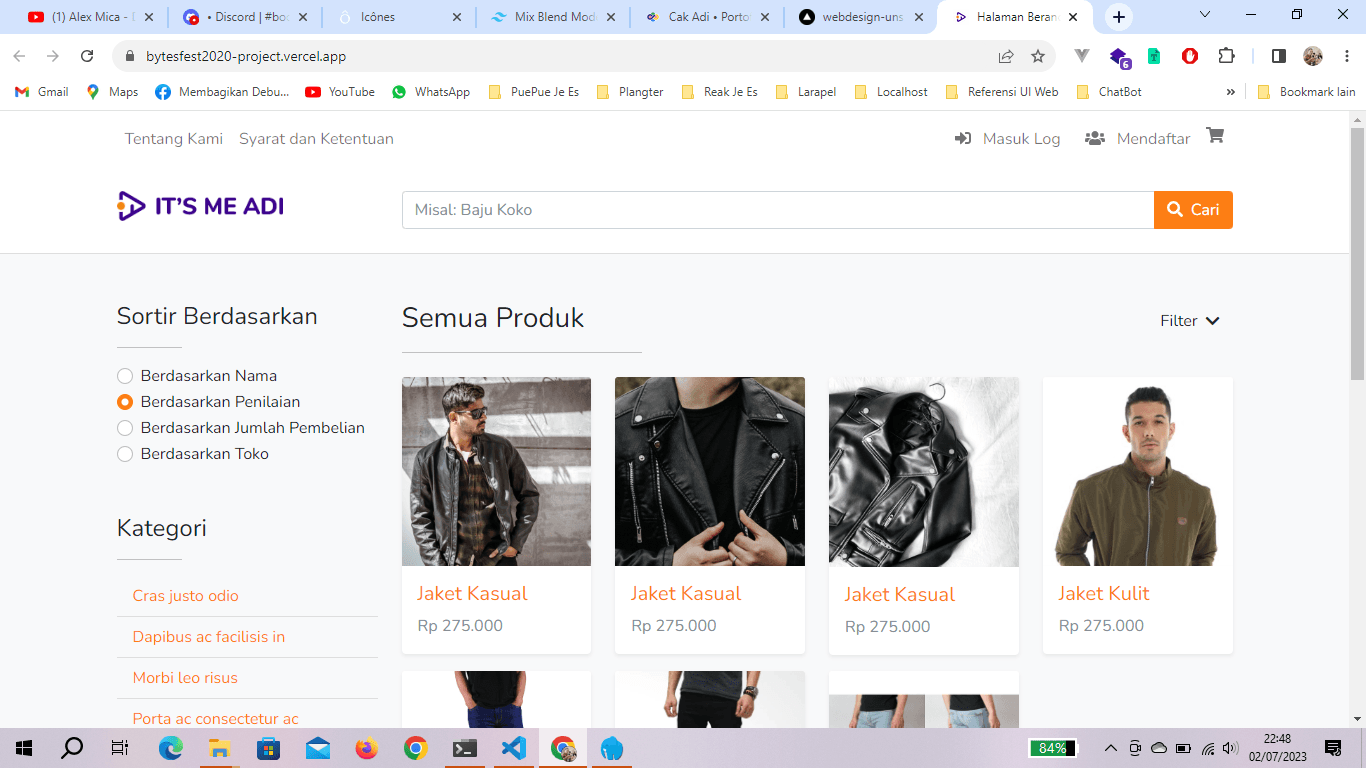Open Tentang Kami link
Viewport: 1366px width, 768px height.
[x=174, y=139]
